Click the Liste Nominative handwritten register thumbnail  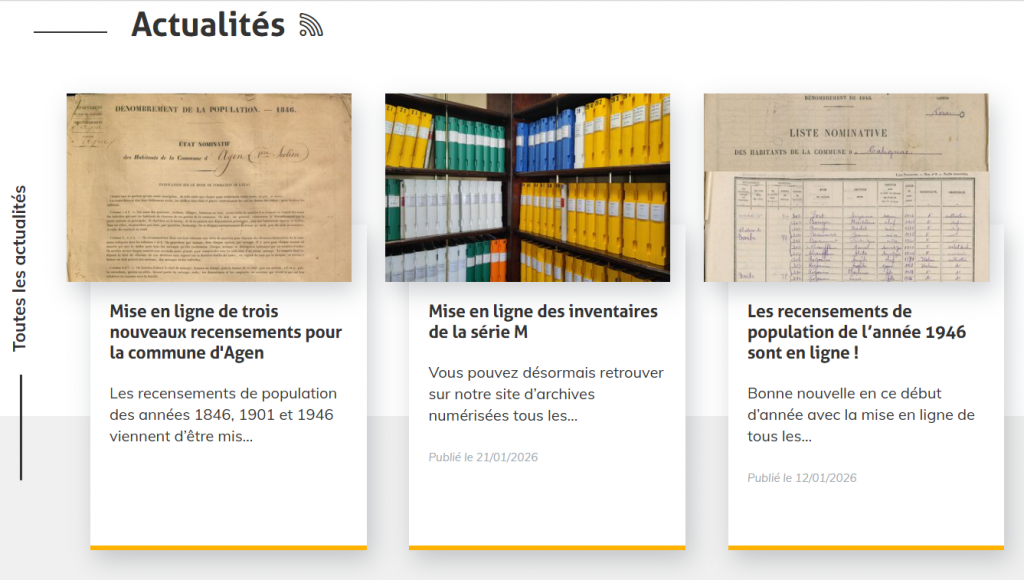click(845, 188)
